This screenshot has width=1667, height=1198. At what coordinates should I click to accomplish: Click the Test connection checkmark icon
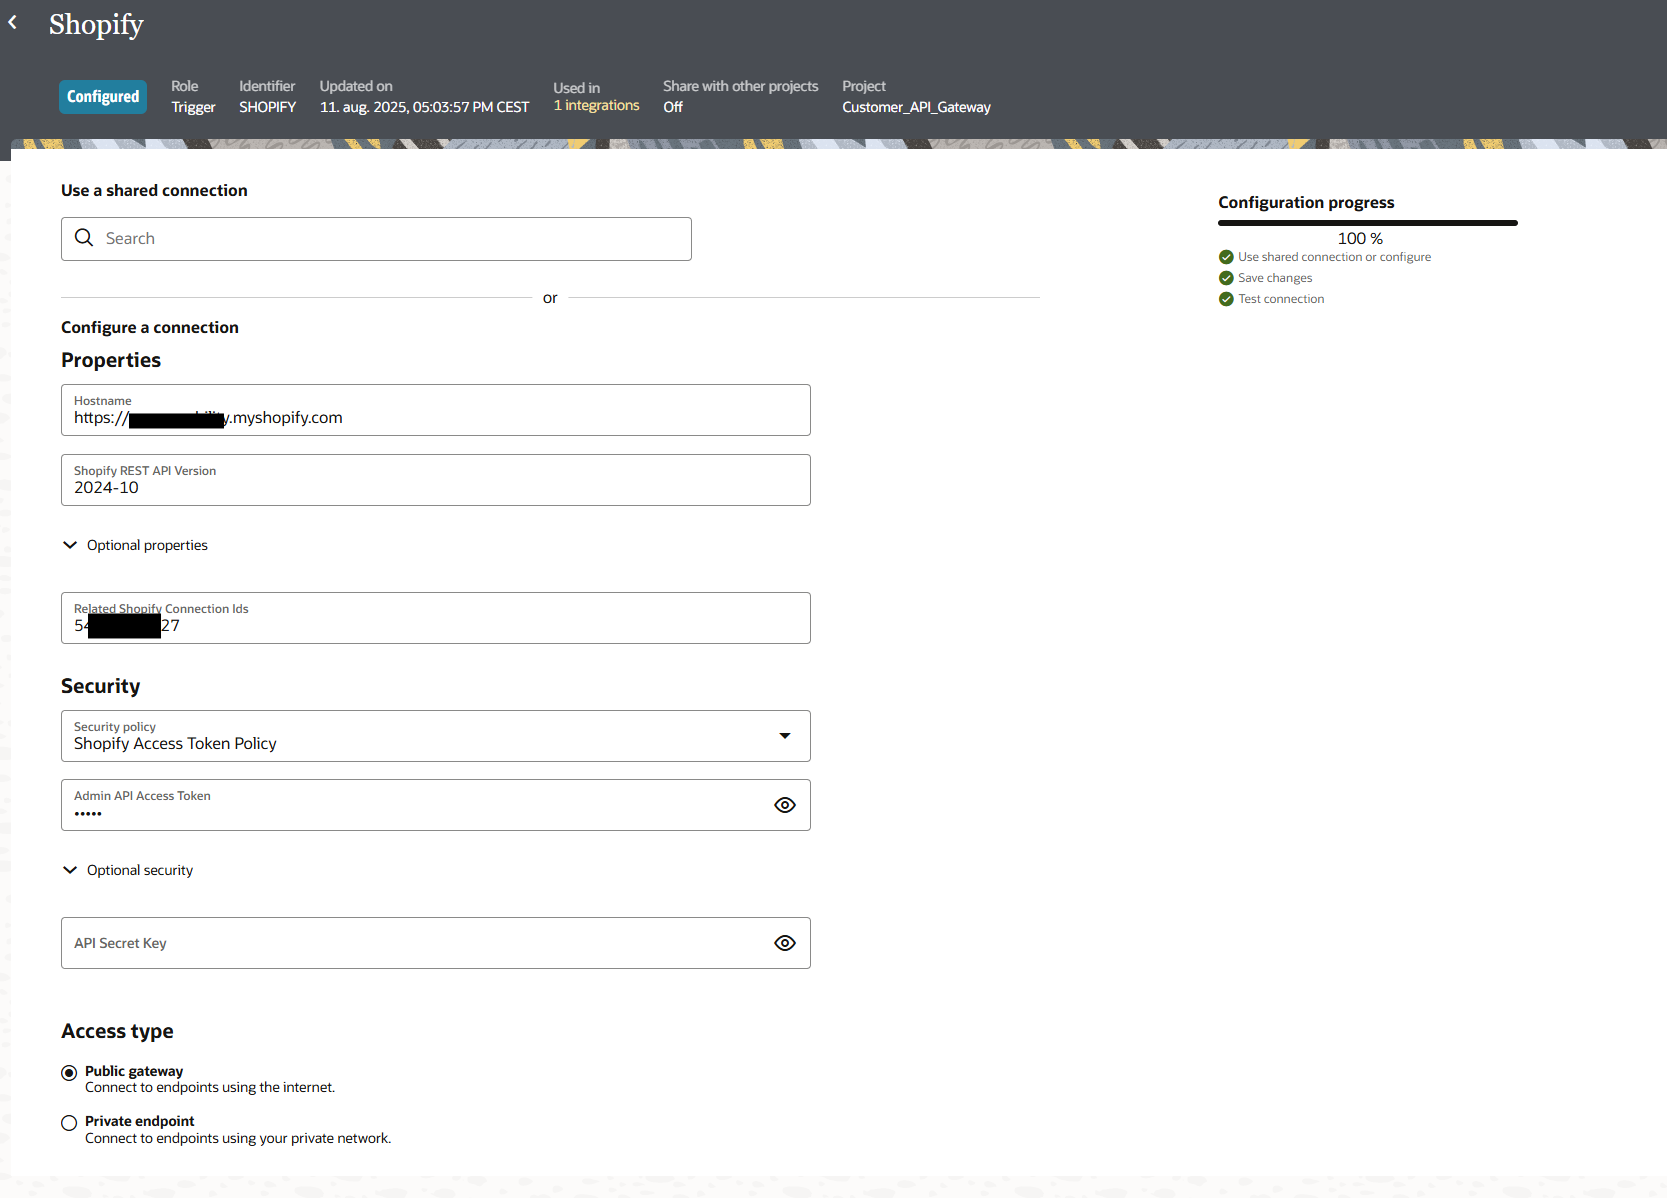[1226, 299]
